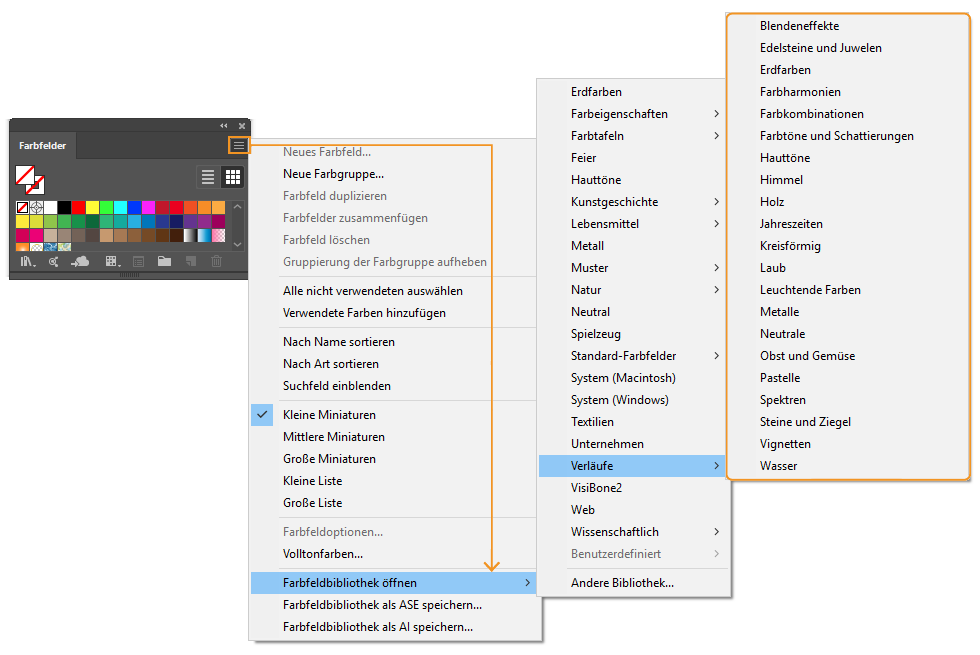Switch Farbfelder panel to list view
This screenshot has height=655, width=980.
[208, 177]
